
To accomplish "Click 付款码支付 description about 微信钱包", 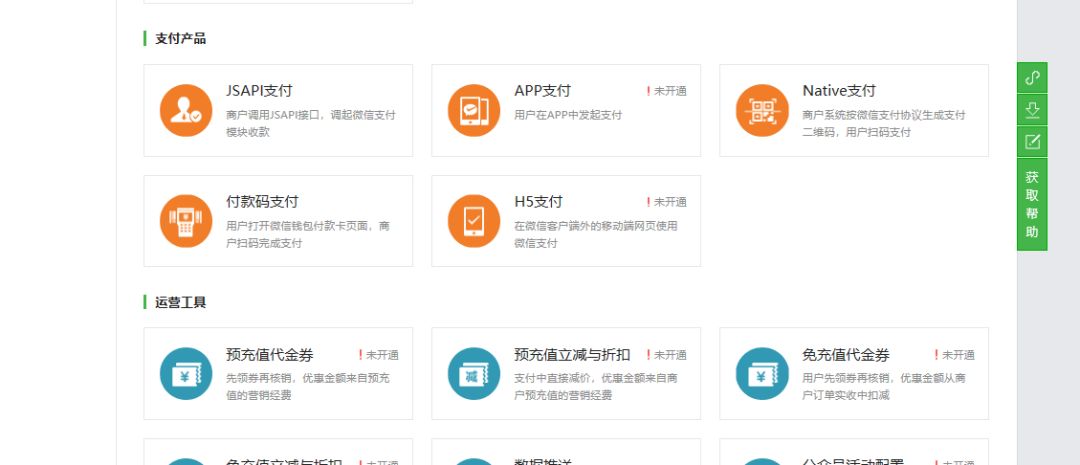I will coord(308,234).
